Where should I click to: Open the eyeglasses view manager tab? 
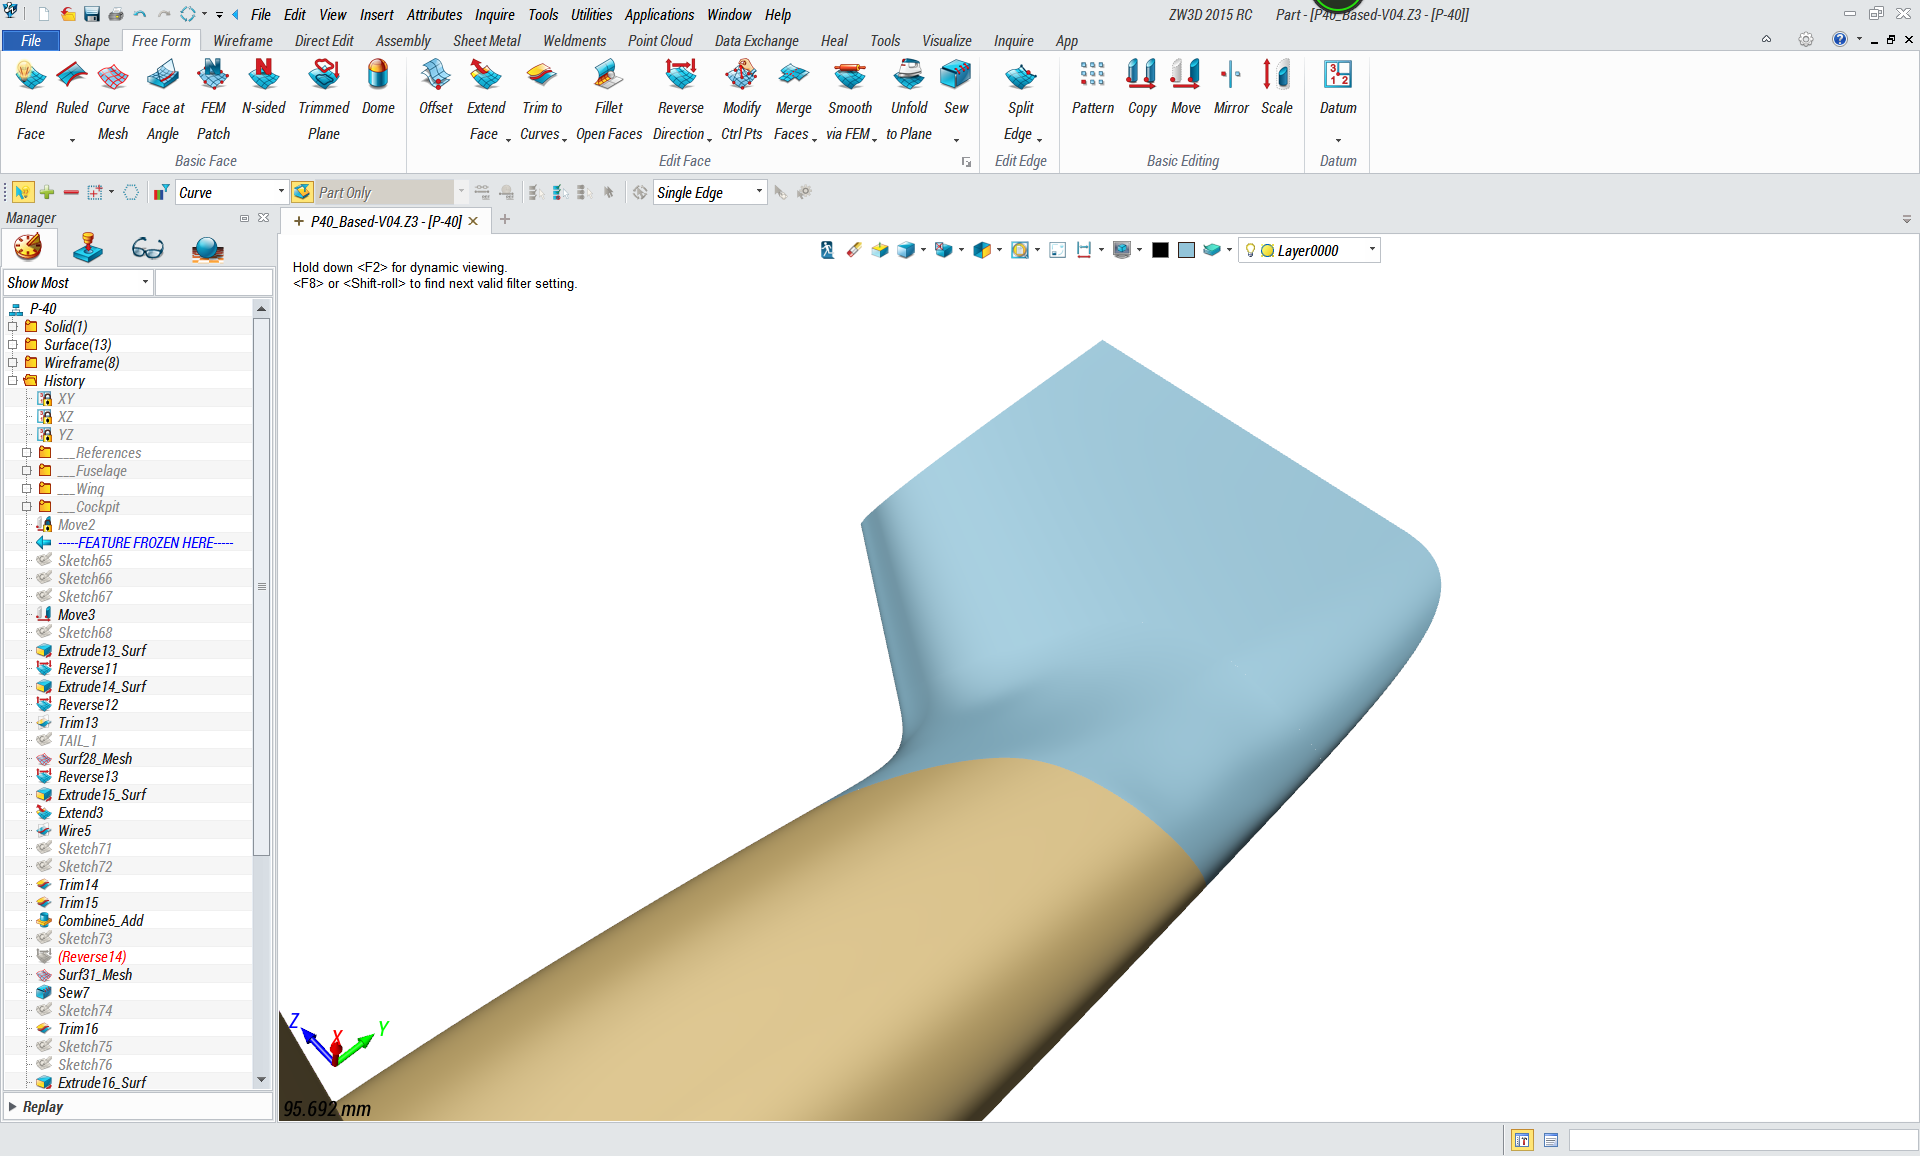click(147, 248)
